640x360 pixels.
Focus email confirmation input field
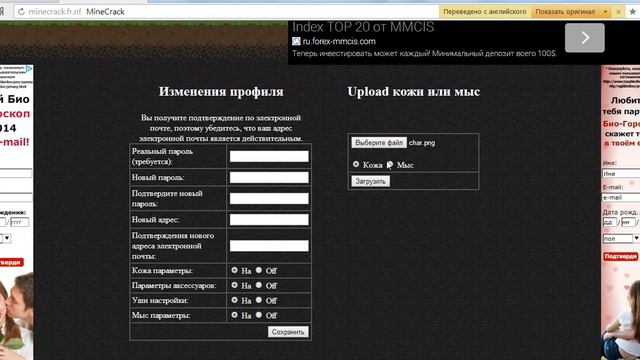(x=269, y=246)
